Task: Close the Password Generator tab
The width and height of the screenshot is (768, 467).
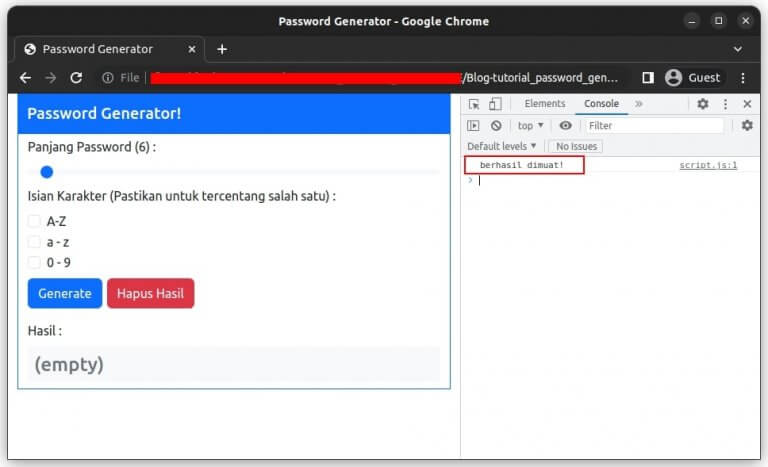Action: [192, 49]
